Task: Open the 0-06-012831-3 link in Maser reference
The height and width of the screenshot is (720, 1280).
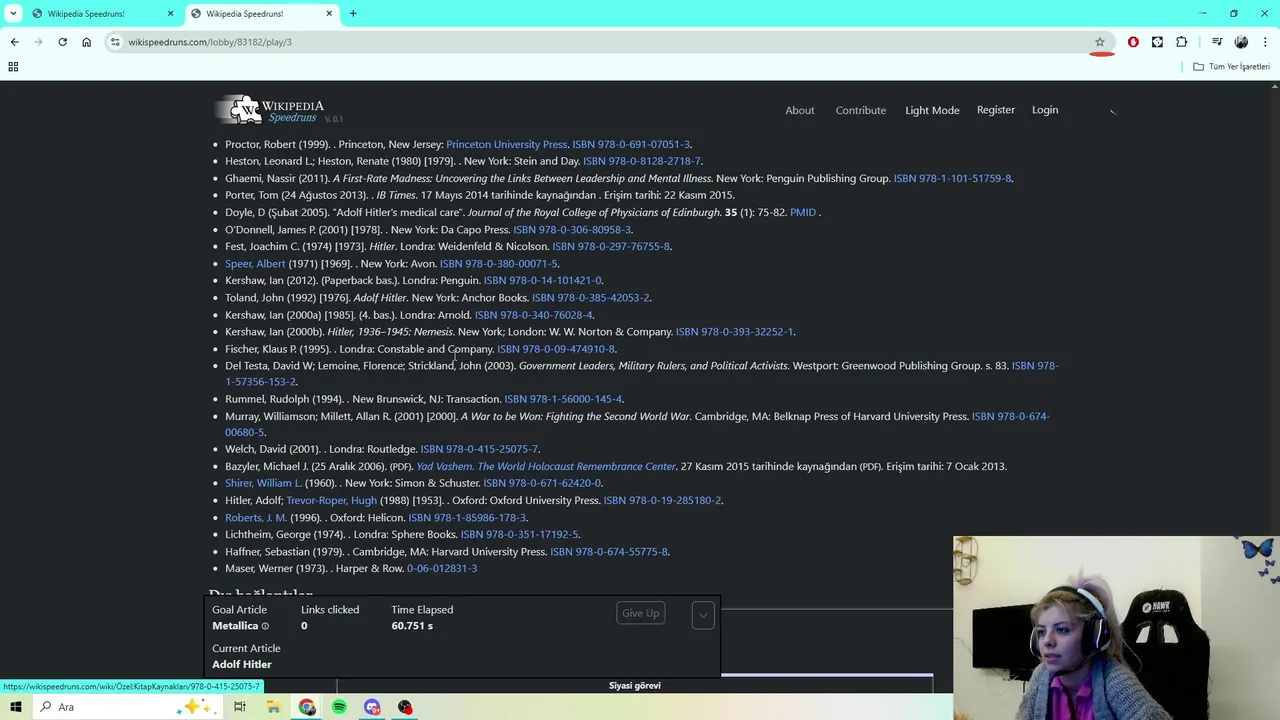Action: [442, 569]
